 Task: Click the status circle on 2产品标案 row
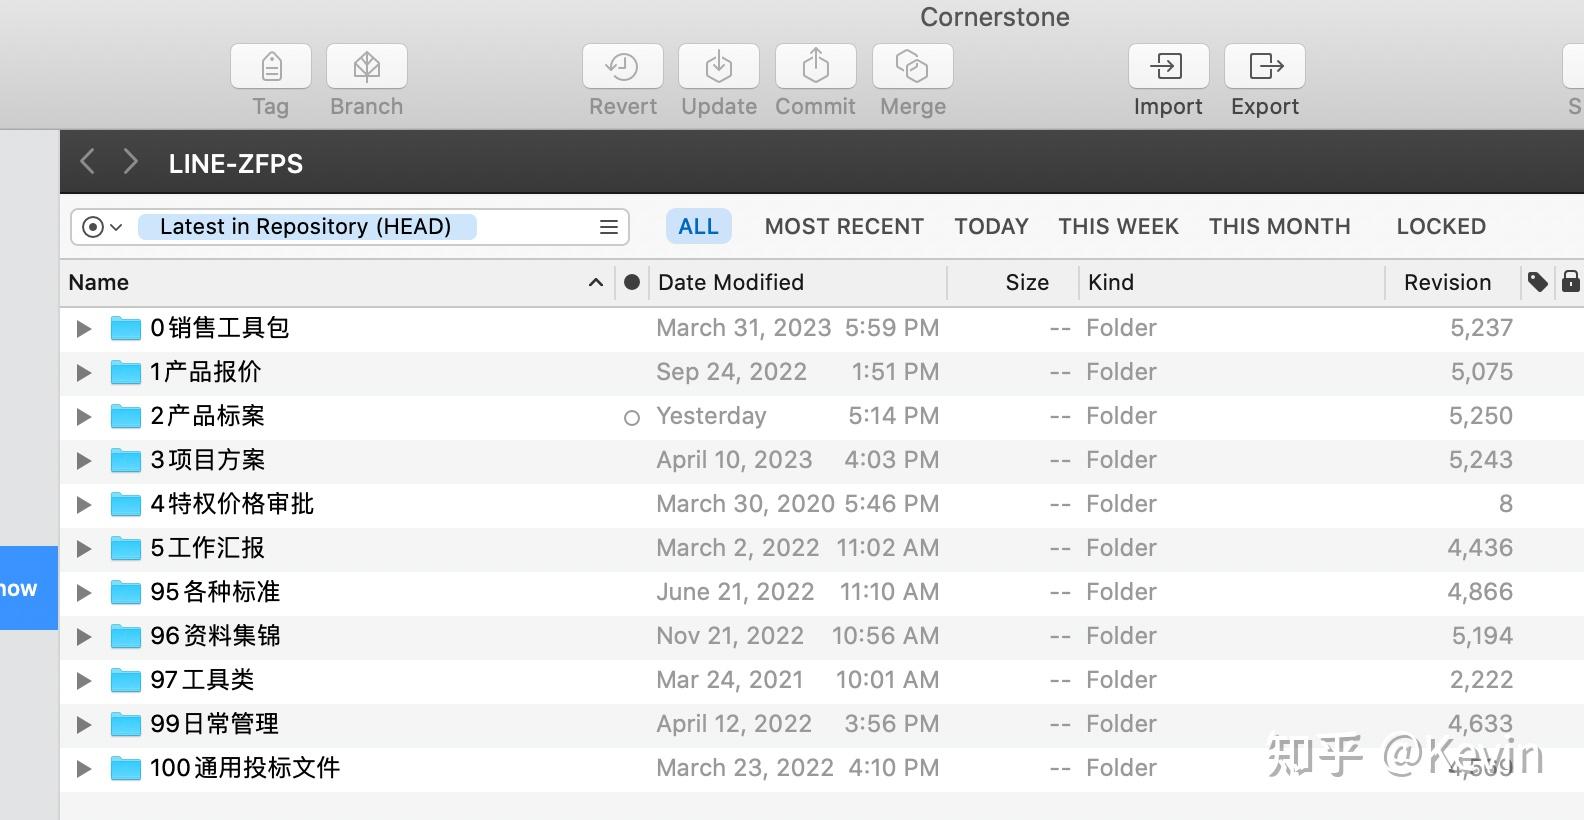click(x=632, y=417)
